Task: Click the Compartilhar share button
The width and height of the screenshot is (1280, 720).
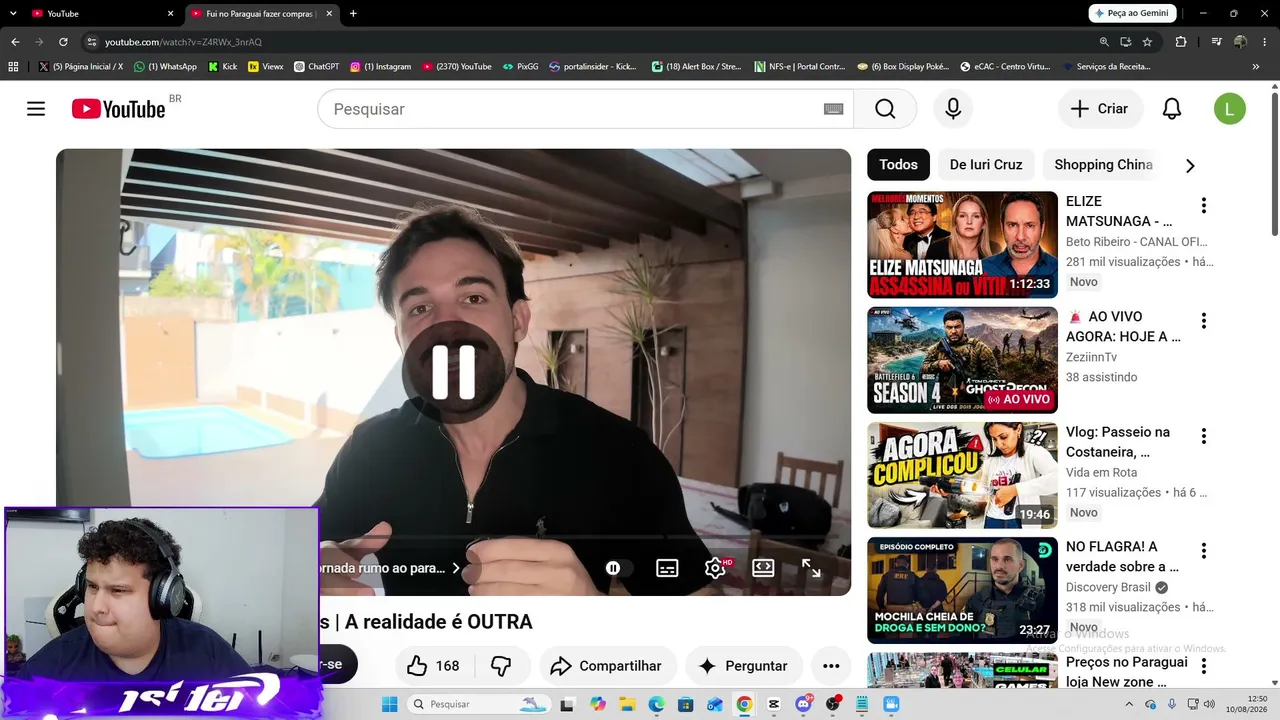Action: (607, 666)
